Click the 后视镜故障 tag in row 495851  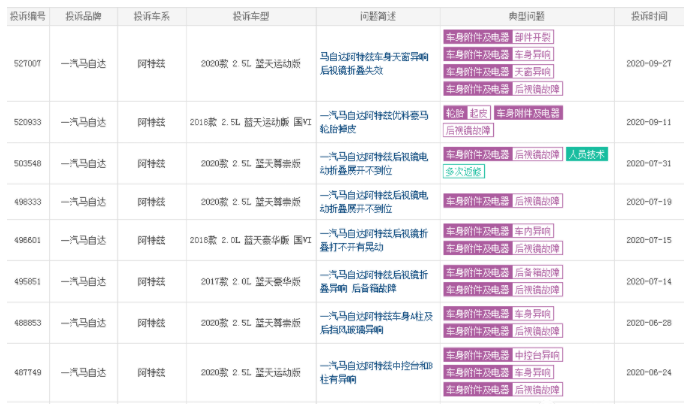pos(537,290)
